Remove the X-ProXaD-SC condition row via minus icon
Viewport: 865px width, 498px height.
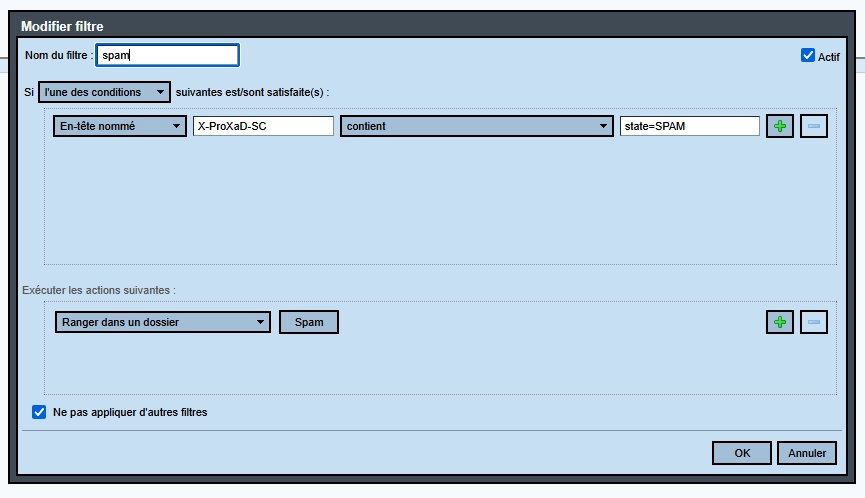[x=814, y=126]
